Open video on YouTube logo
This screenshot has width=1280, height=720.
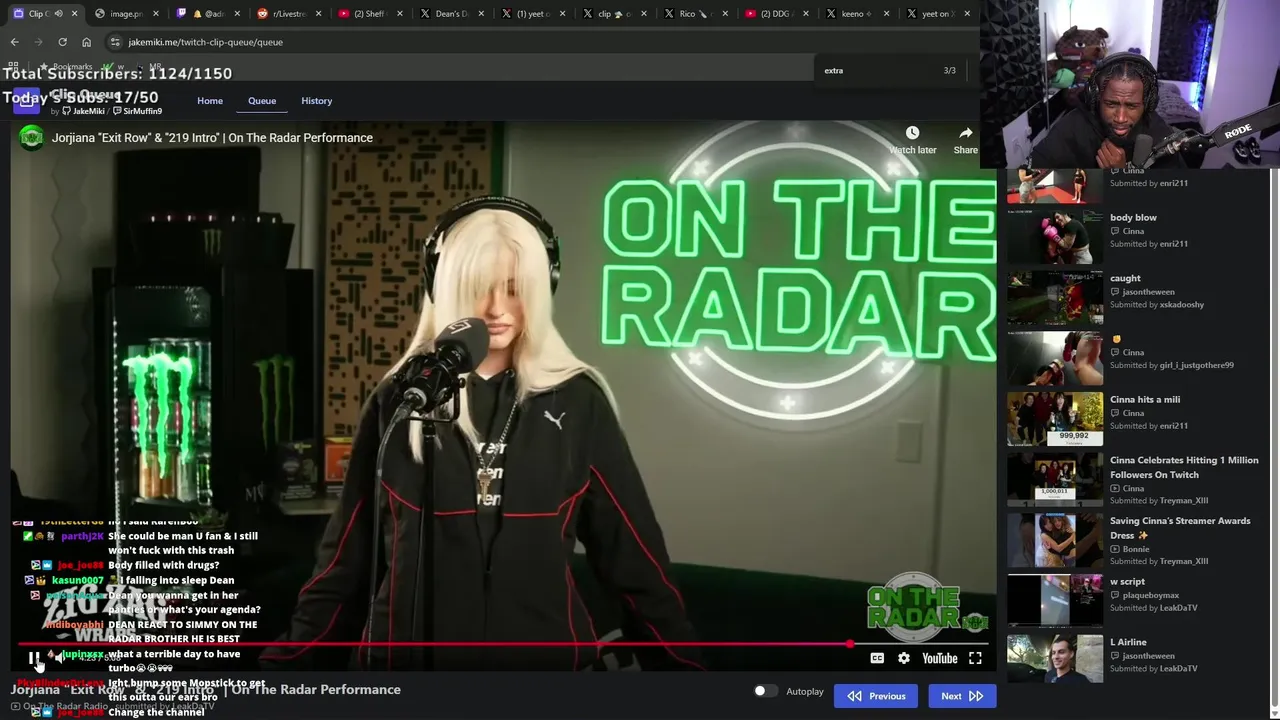click(940, 658)
